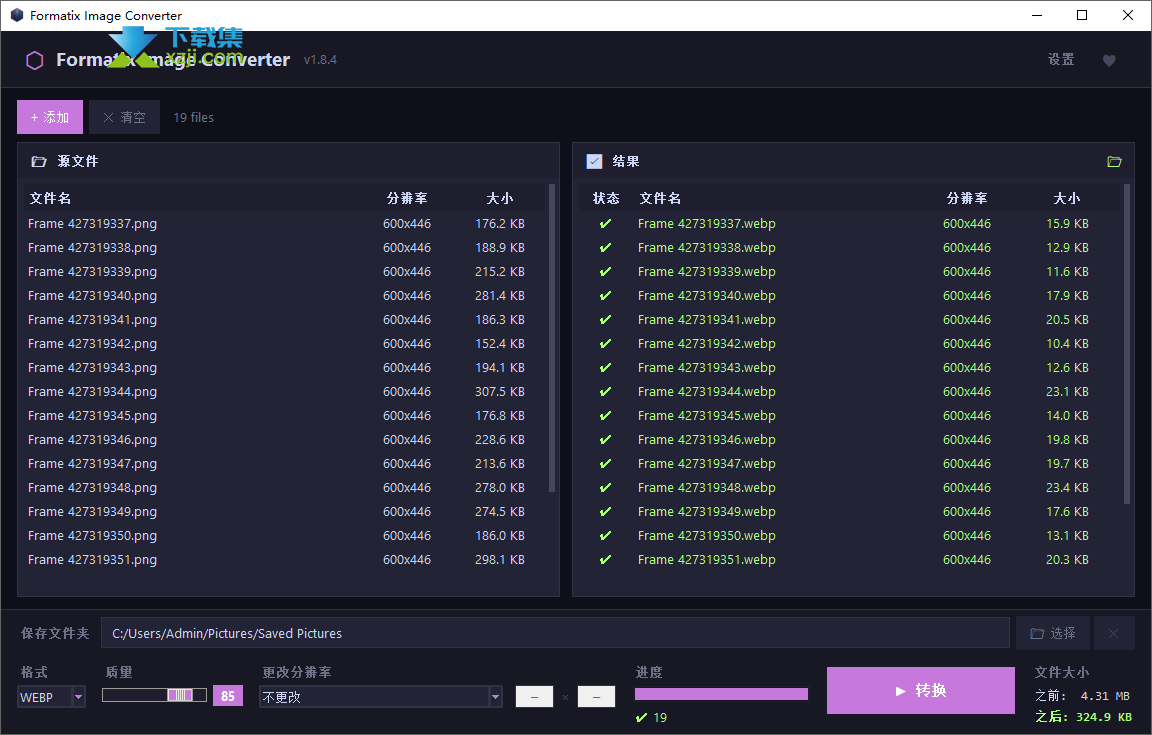The width and height of the screenshot is (1152, 735).
Task: Click the purple progress bar
Action: tap(721, 694)
